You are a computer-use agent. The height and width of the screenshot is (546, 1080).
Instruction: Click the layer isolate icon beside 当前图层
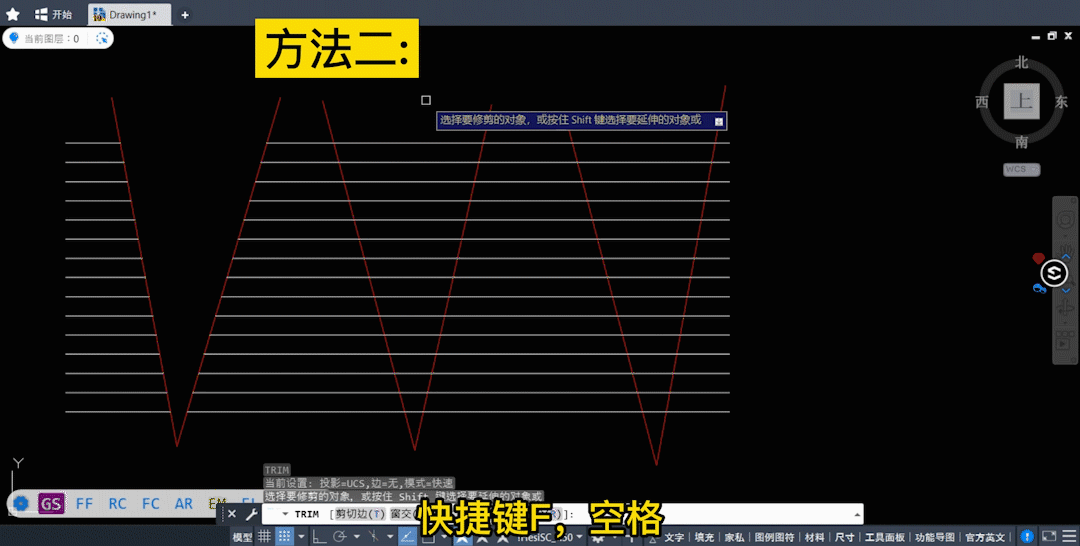point(102,39)
